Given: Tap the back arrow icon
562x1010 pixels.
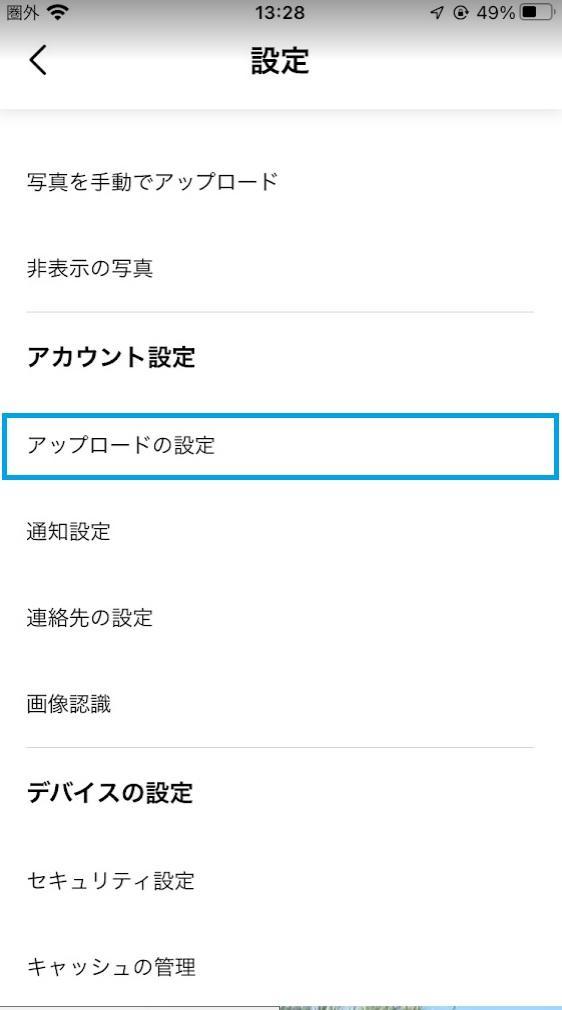Looking at the screenshot, I should [x=38, y=60].
